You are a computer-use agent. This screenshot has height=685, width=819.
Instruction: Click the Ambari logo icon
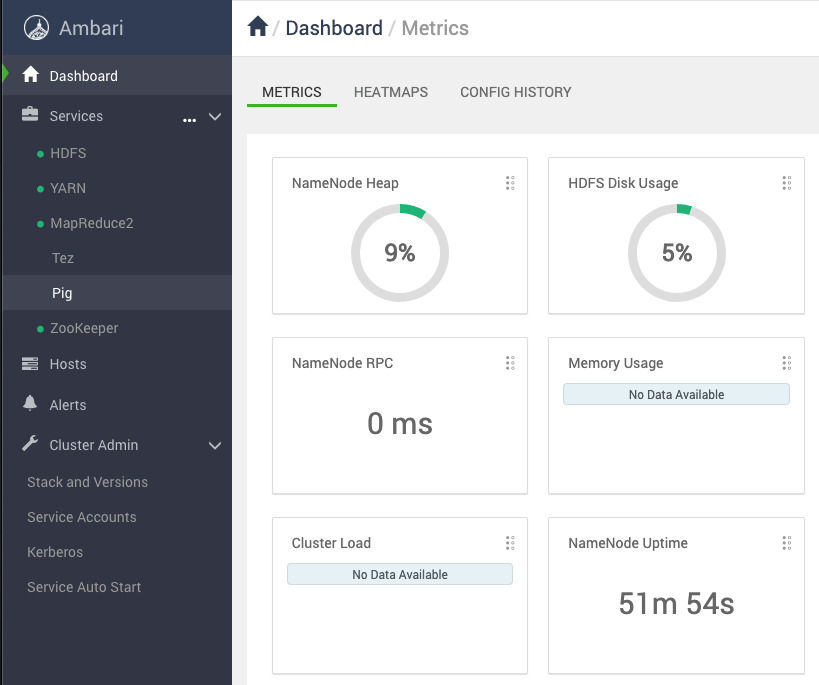click(x=37, y=28)
